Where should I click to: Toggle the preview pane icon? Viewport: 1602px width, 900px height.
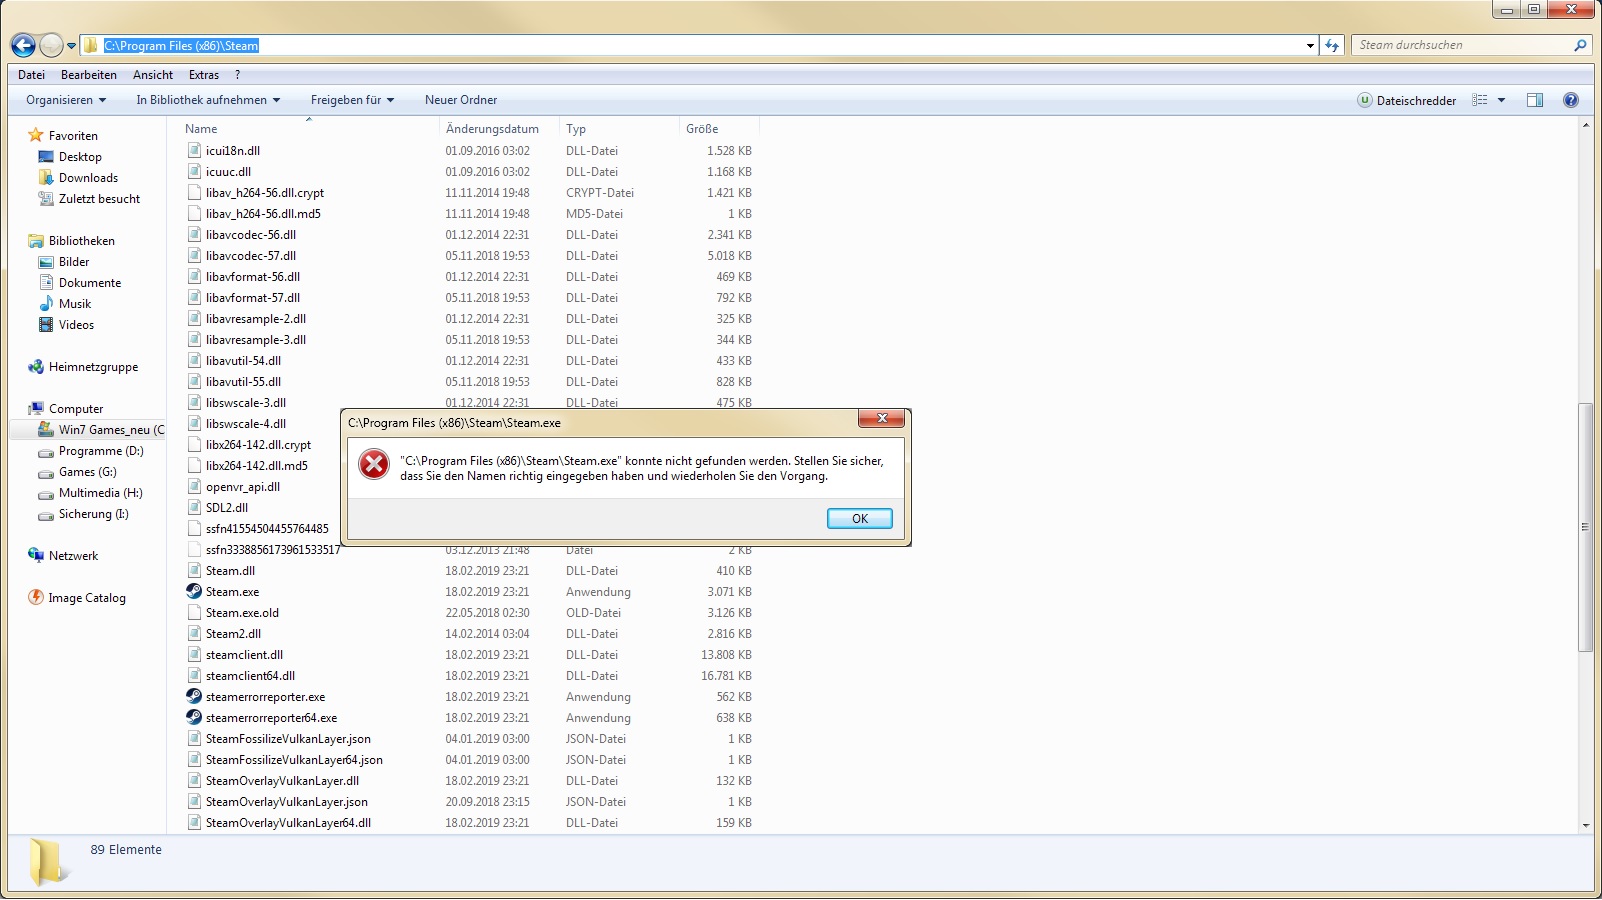[x=1535, y=100]
